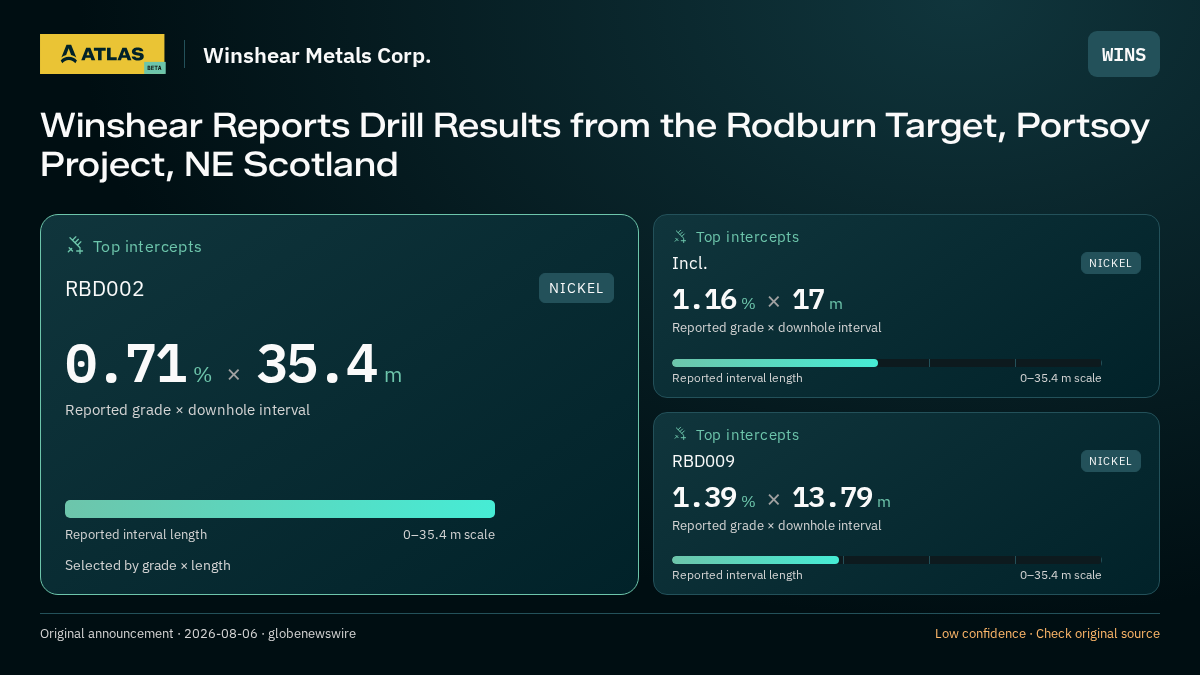Click the 'Reported grade × downhole interval' text under 1.16 %

(777, 328)
